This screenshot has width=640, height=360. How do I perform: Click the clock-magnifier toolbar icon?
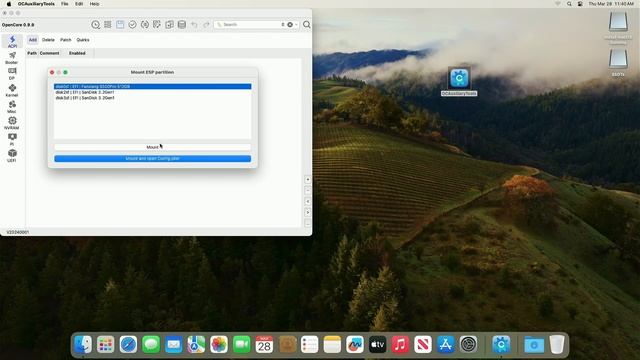click(96, 25)
